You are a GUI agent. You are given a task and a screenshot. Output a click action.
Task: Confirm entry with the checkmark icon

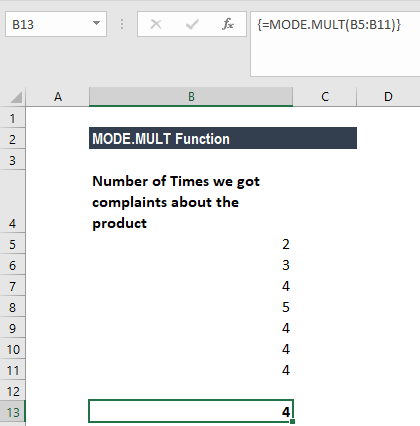192,24
